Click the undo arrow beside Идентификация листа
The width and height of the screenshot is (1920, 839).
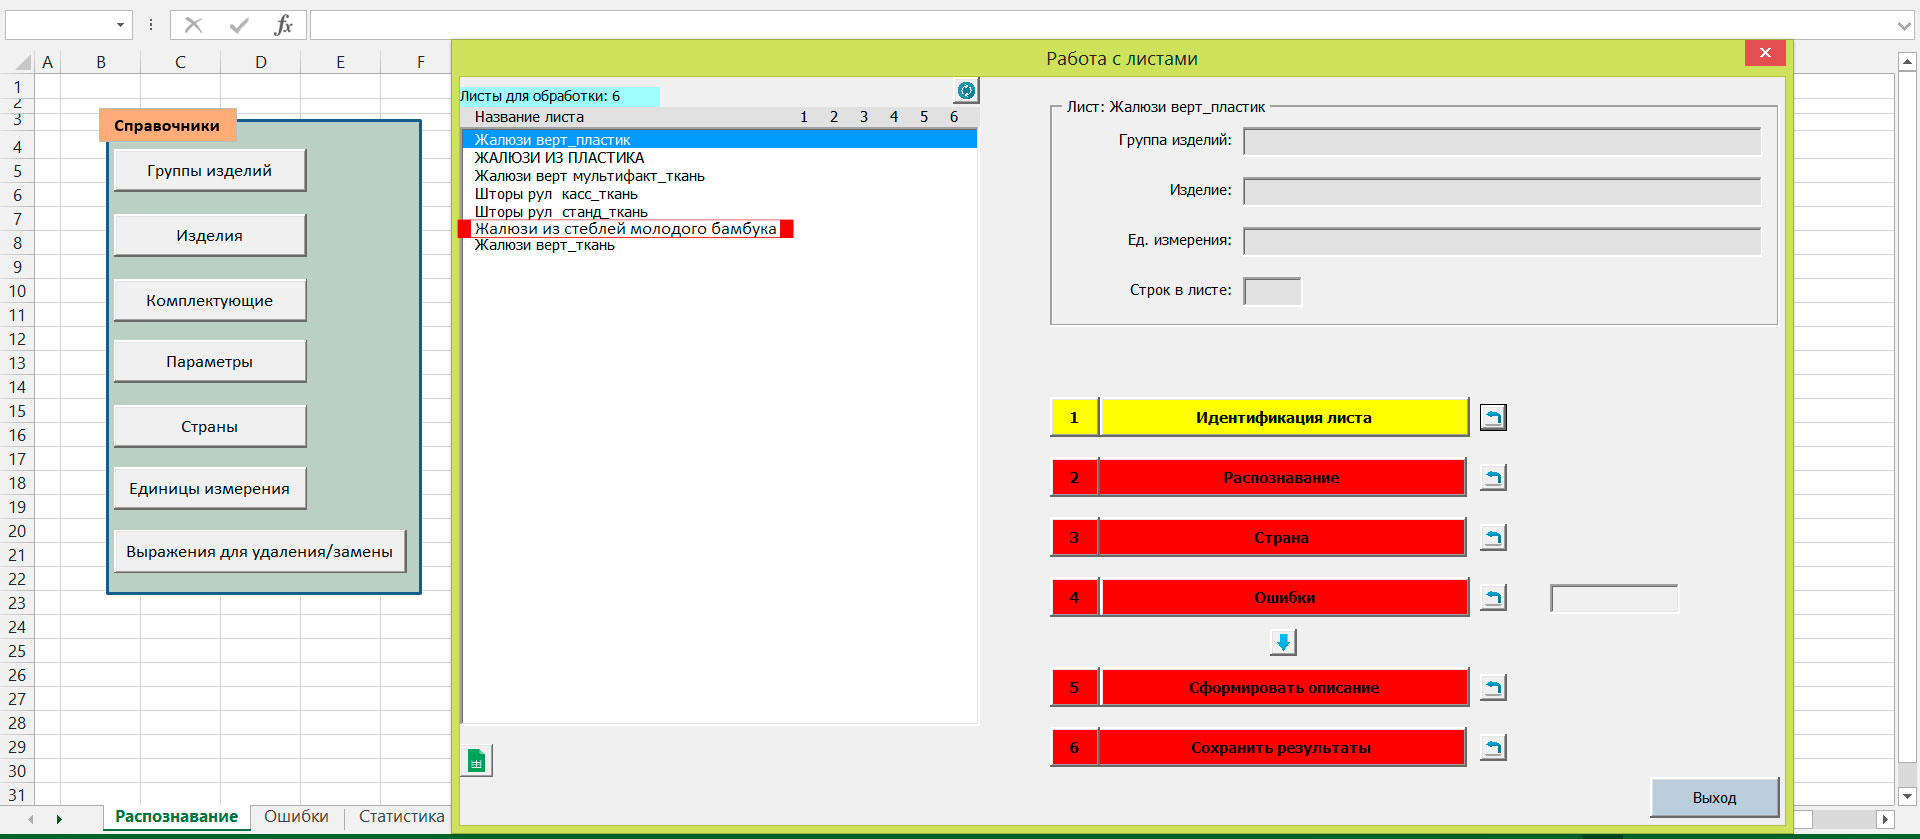tap(1493, 417)
